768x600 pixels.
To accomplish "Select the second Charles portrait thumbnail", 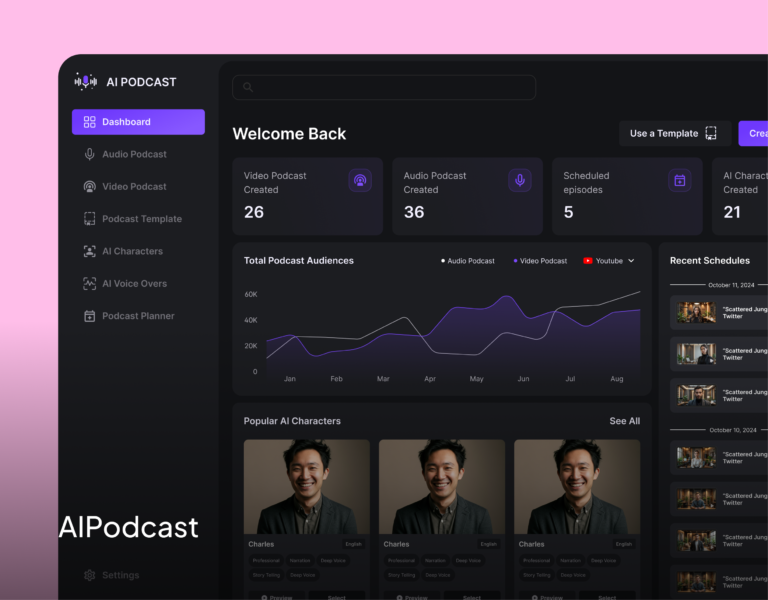I will pyautogui.click(x=442, y=487).
